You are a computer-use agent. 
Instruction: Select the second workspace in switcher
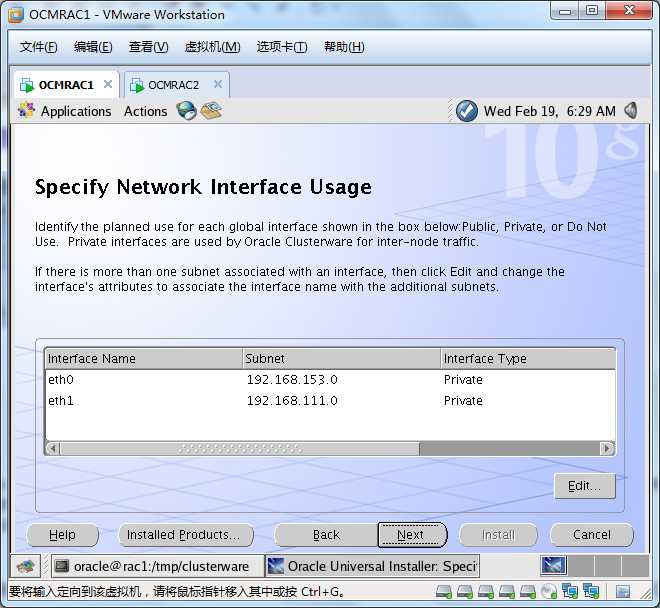(x=581, y=565)
